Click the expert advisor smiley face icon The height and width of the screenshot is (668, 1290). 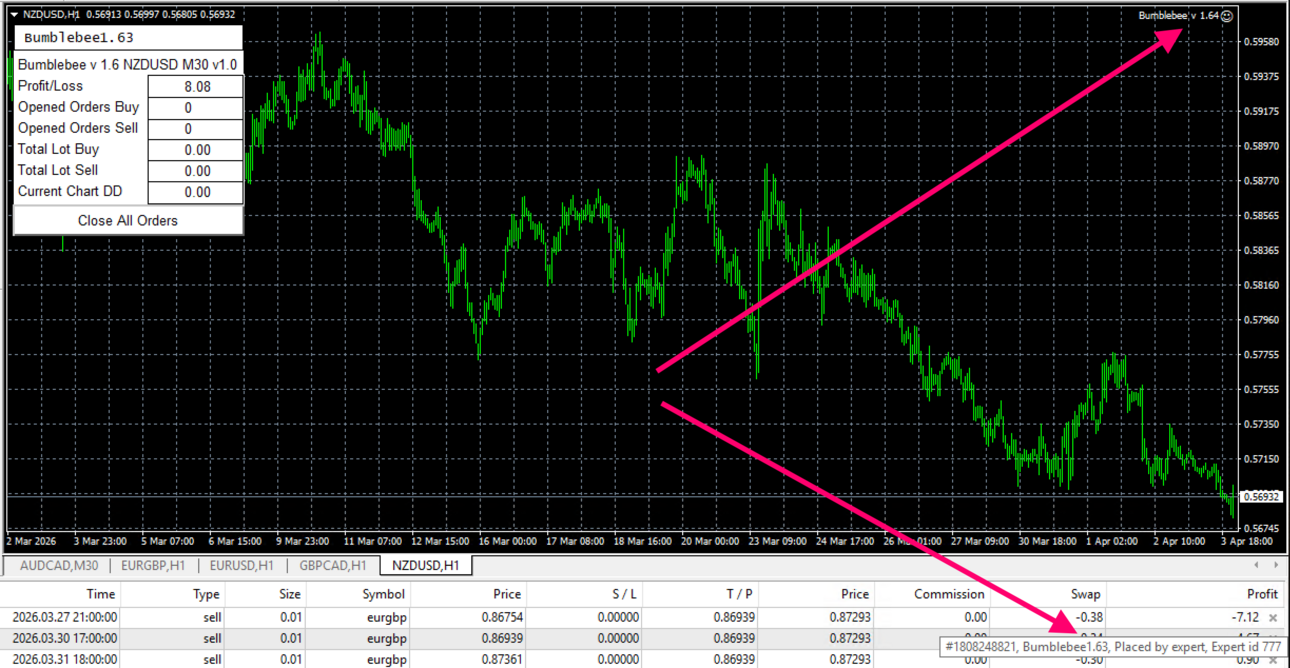1227,15
